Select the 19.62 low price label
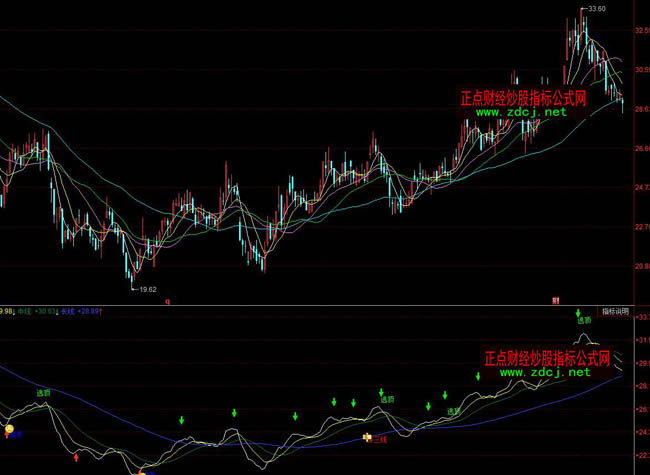The width and height of the screenshot is (650, 475). click(148, 289)
